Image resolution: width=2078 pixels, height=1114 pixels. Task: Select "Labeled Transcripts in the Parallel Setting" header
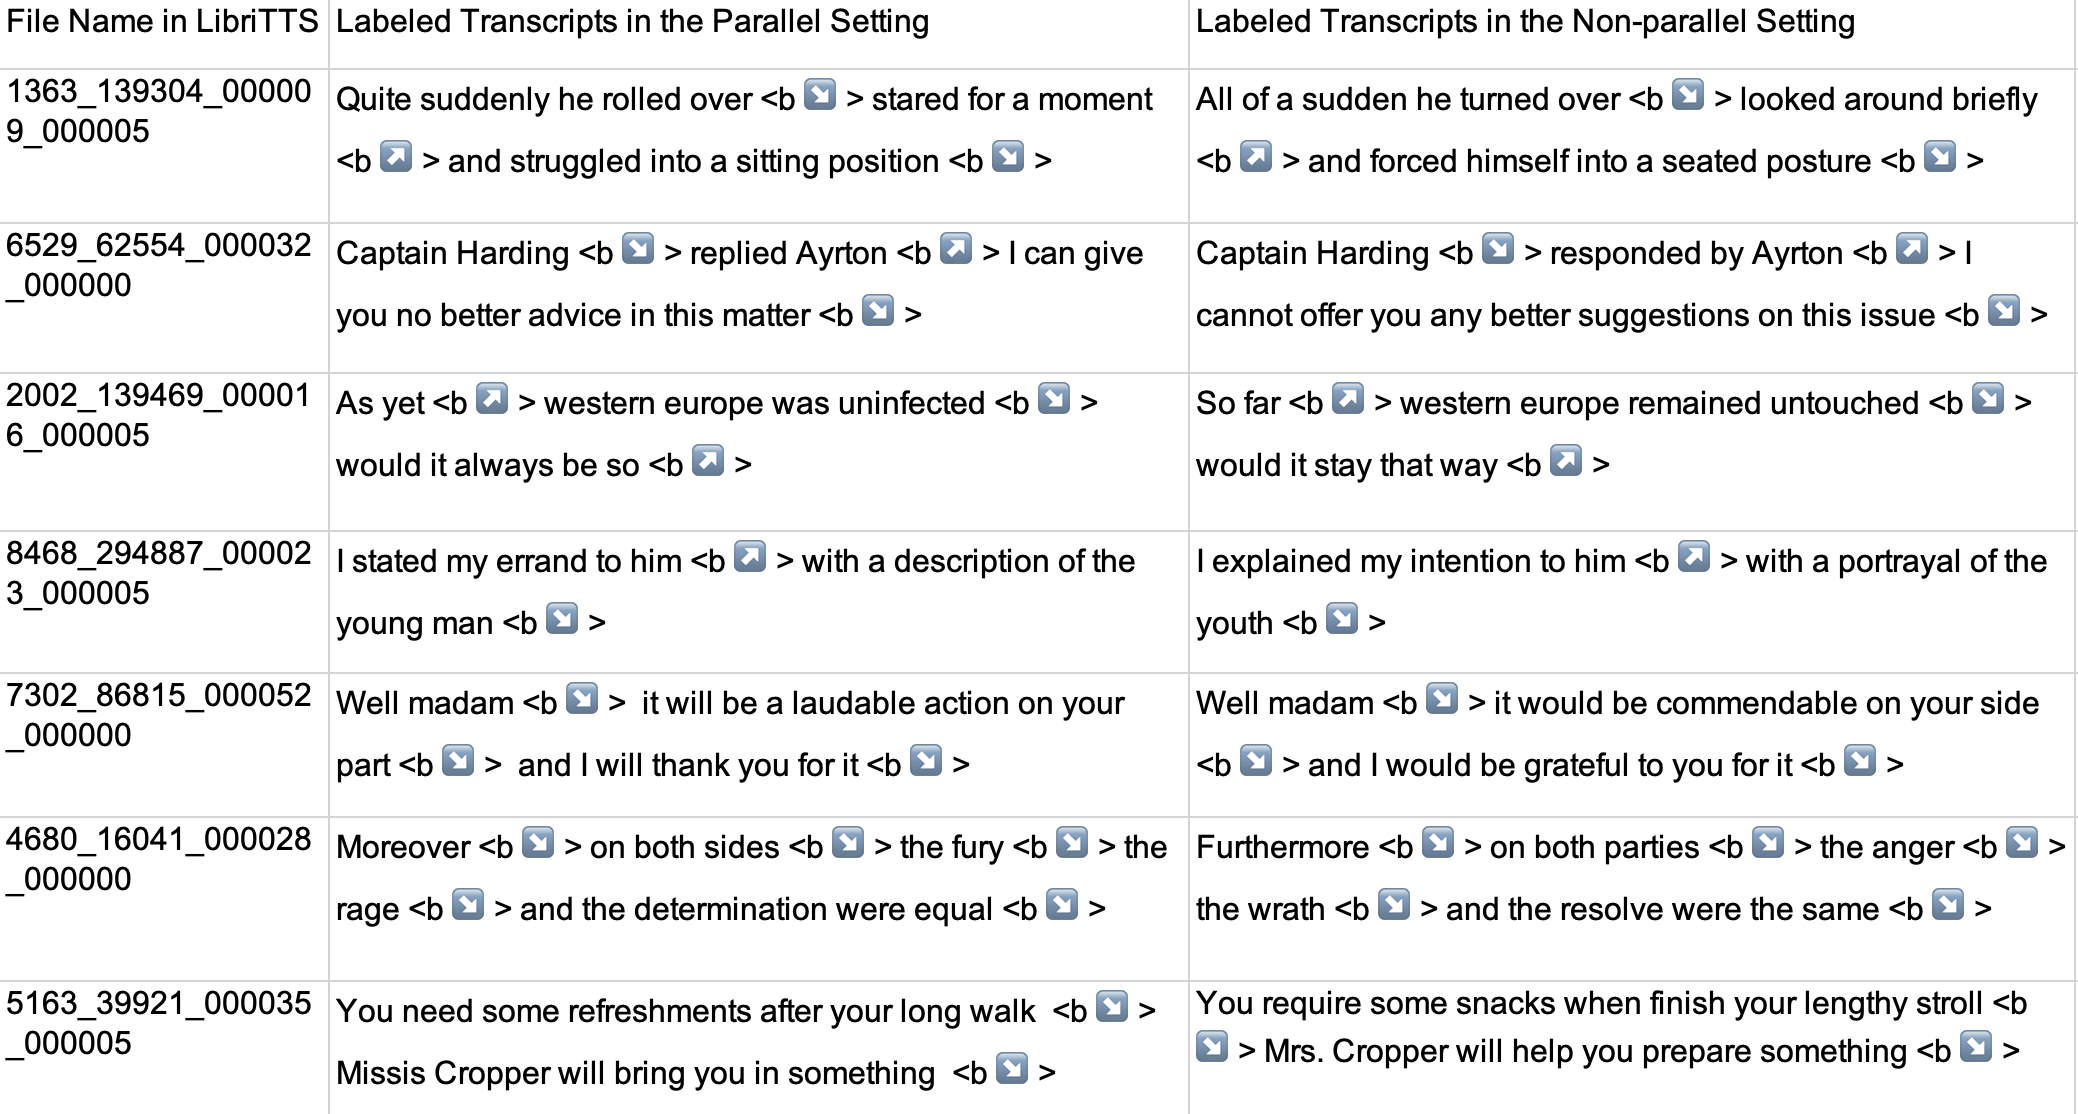[x=632, y=22]
